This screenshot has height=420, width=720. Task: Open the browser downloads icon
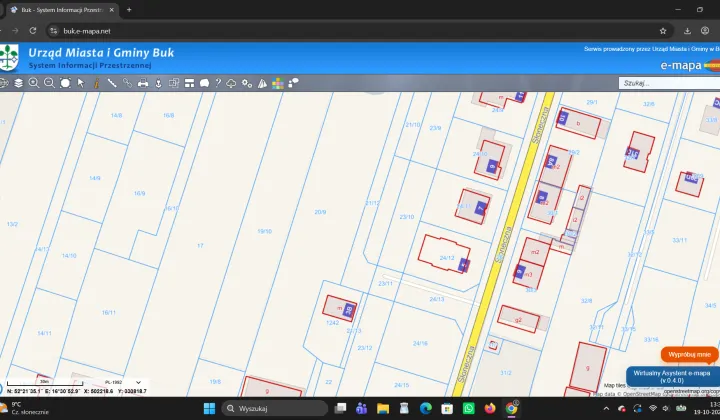687,31
